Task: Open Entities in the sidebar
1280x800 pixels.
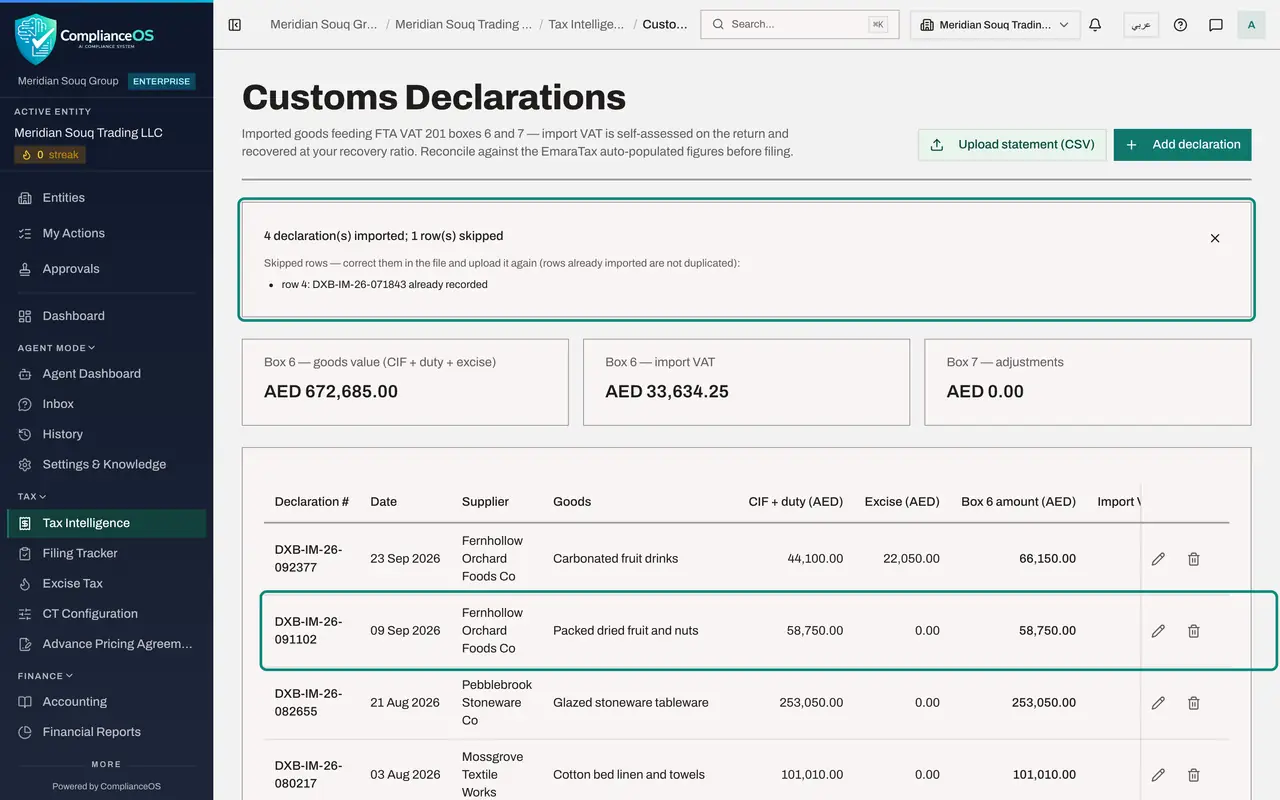Action: pos(106,198)
